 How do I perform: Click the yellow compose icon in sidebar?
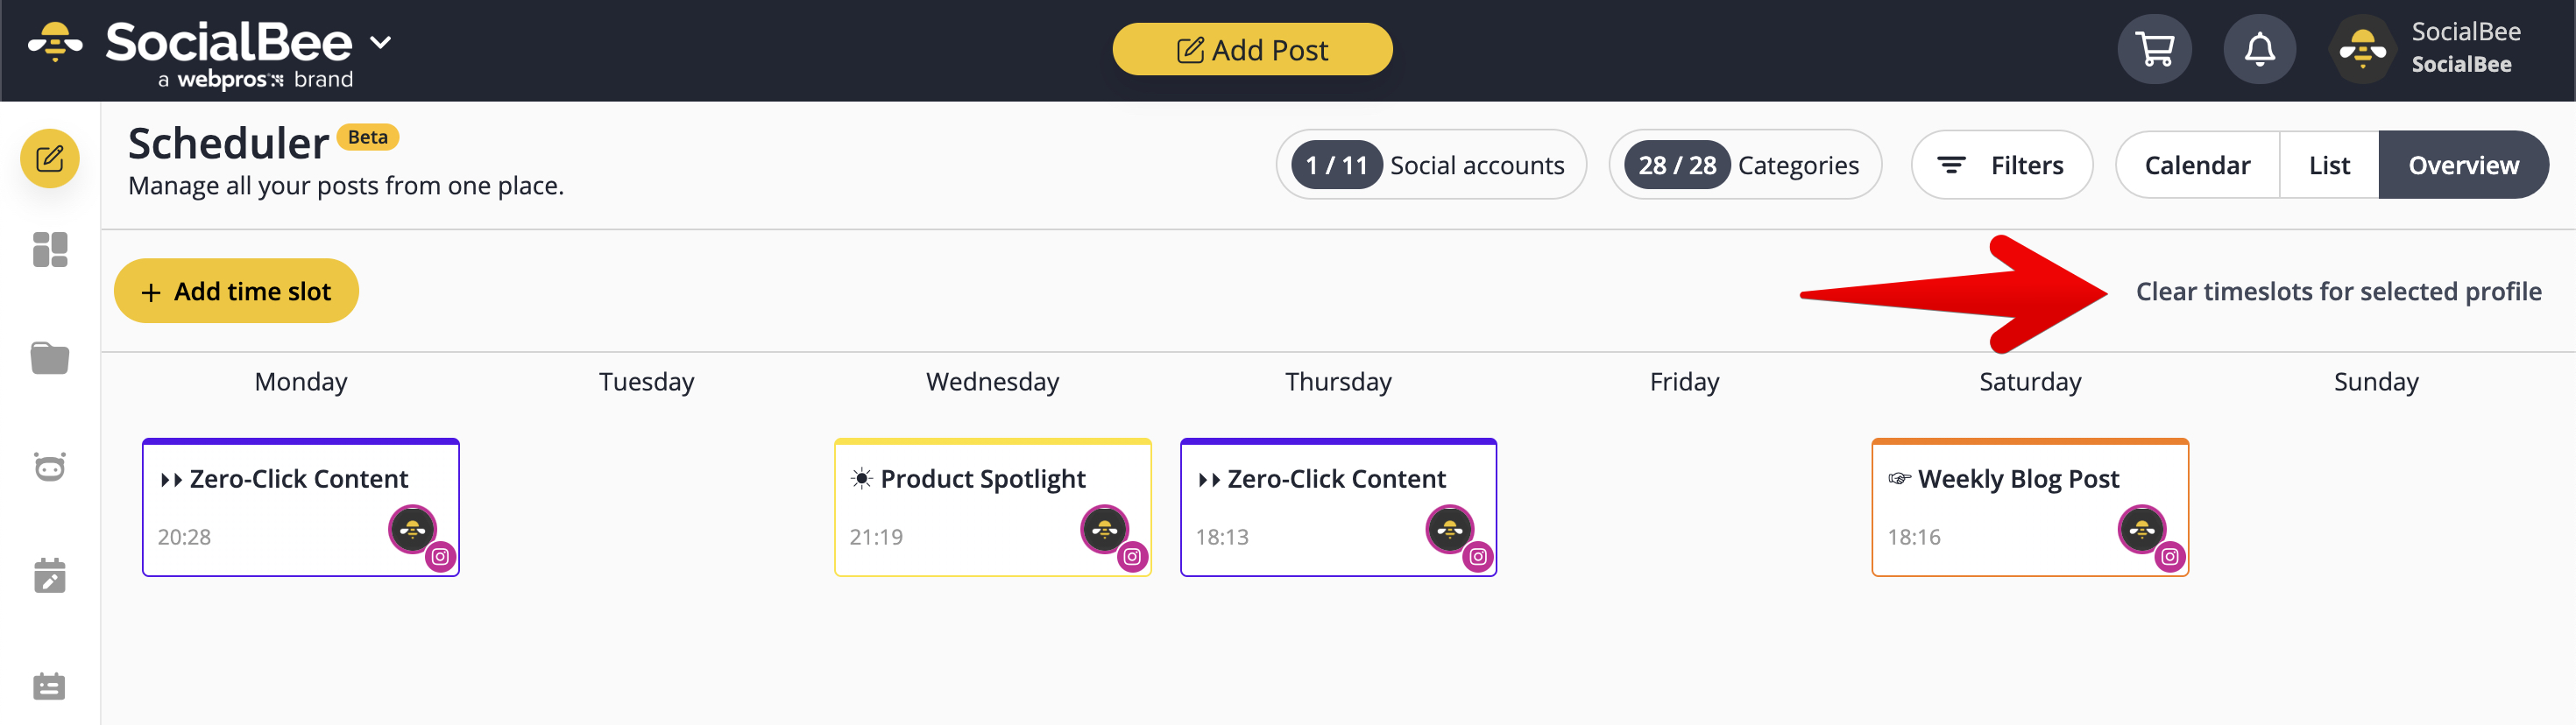(x=50, y=159)
